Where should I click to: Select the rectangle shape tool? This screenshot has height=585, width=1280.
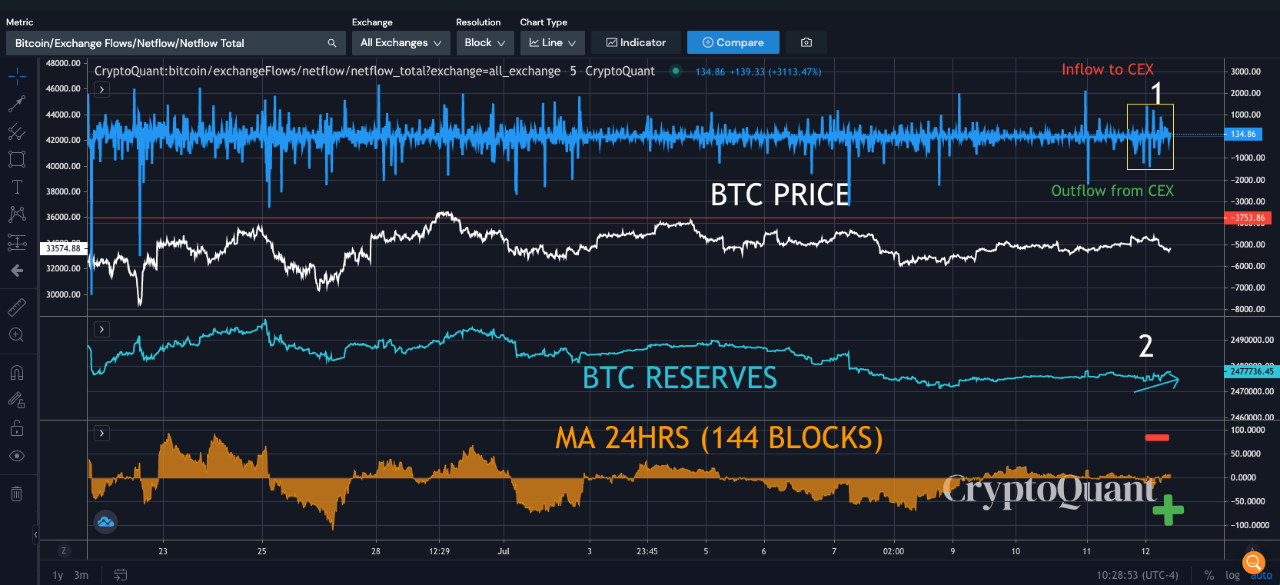pyautogui.click(x=16, y=158)
